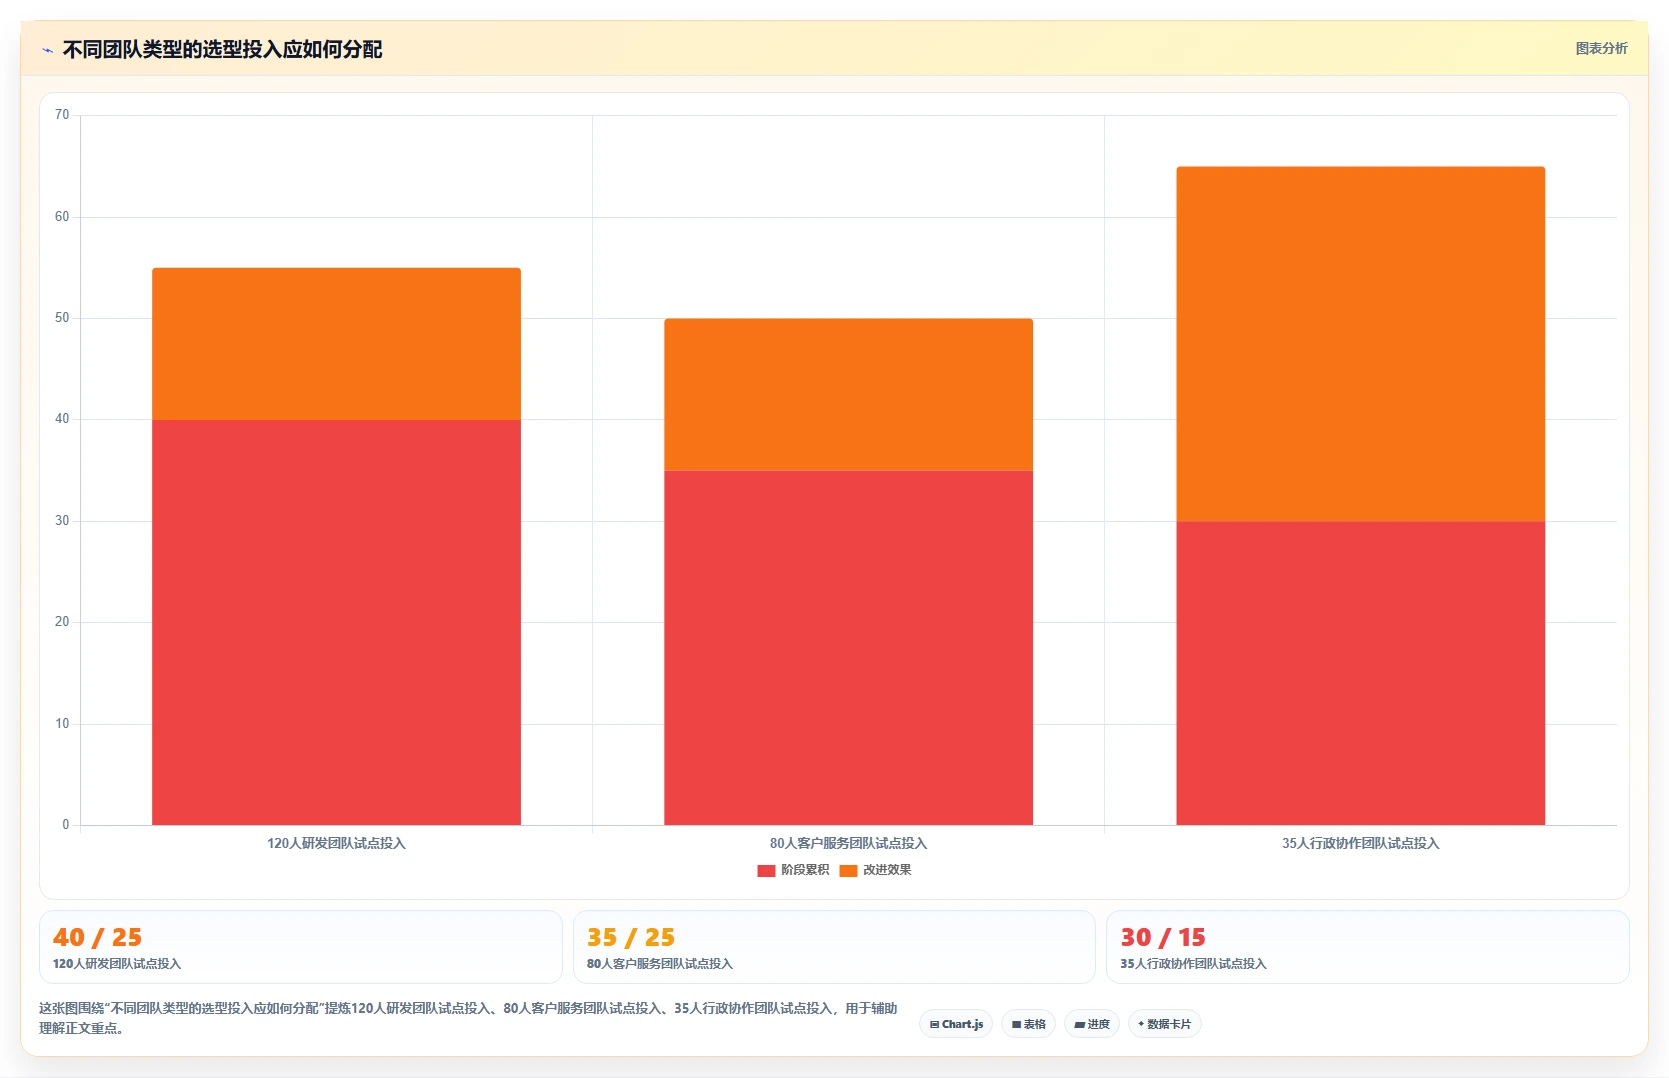Click the y-axis tick label 70
The height and width of the screenshot is (1078, 1669).
[x=62, y=115]
